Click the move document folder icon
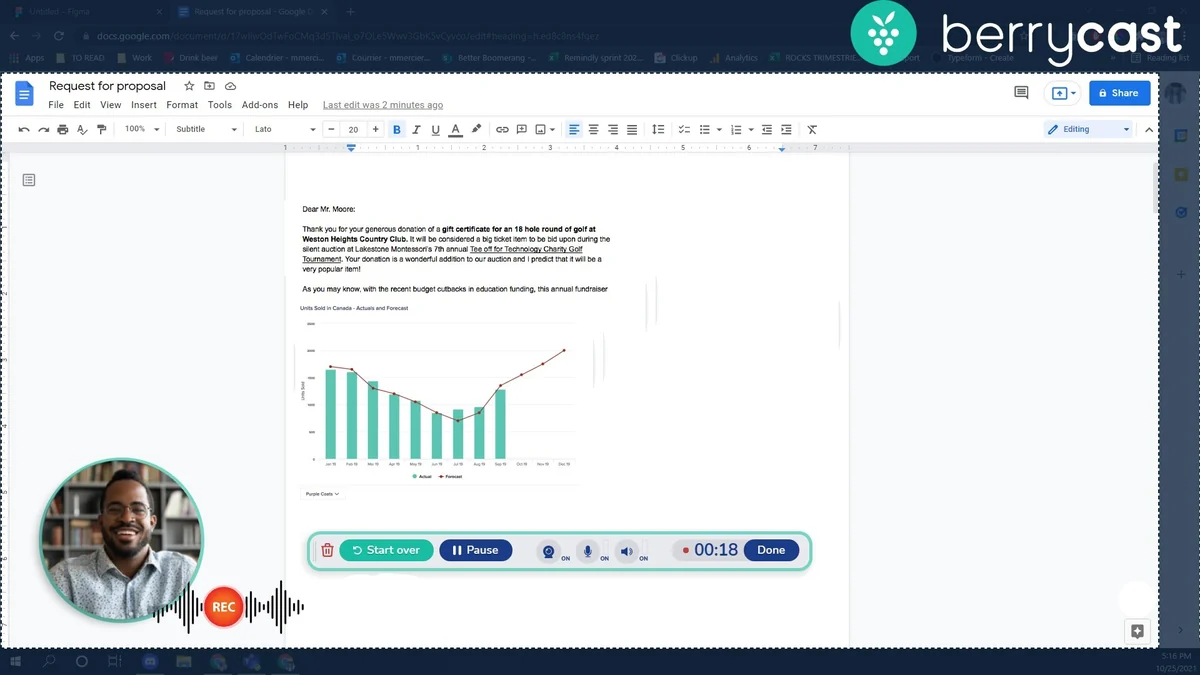 click(210, 87)
